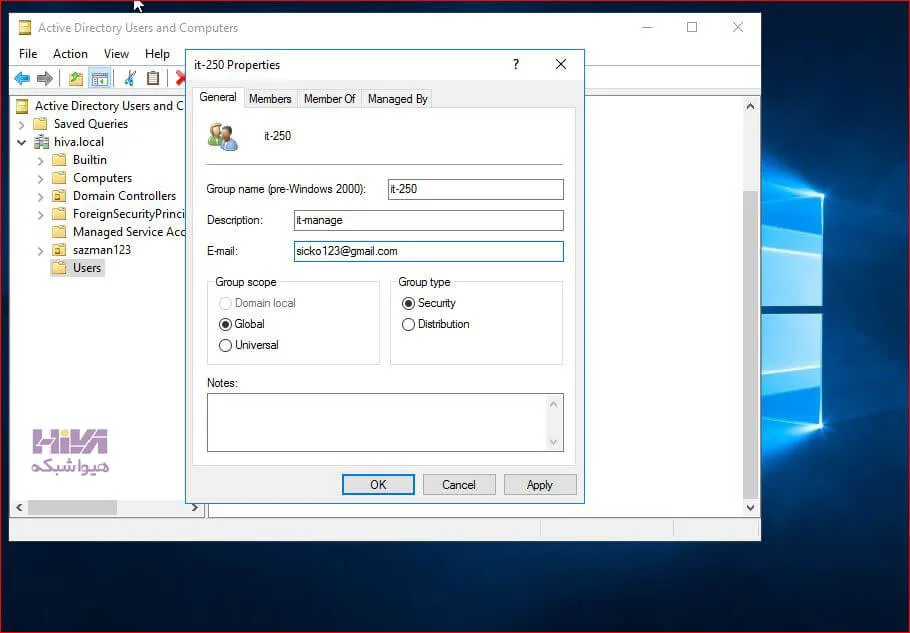Select the Domain local scope option
Viewport: 910px width, 633px height.
coord(225,303)
